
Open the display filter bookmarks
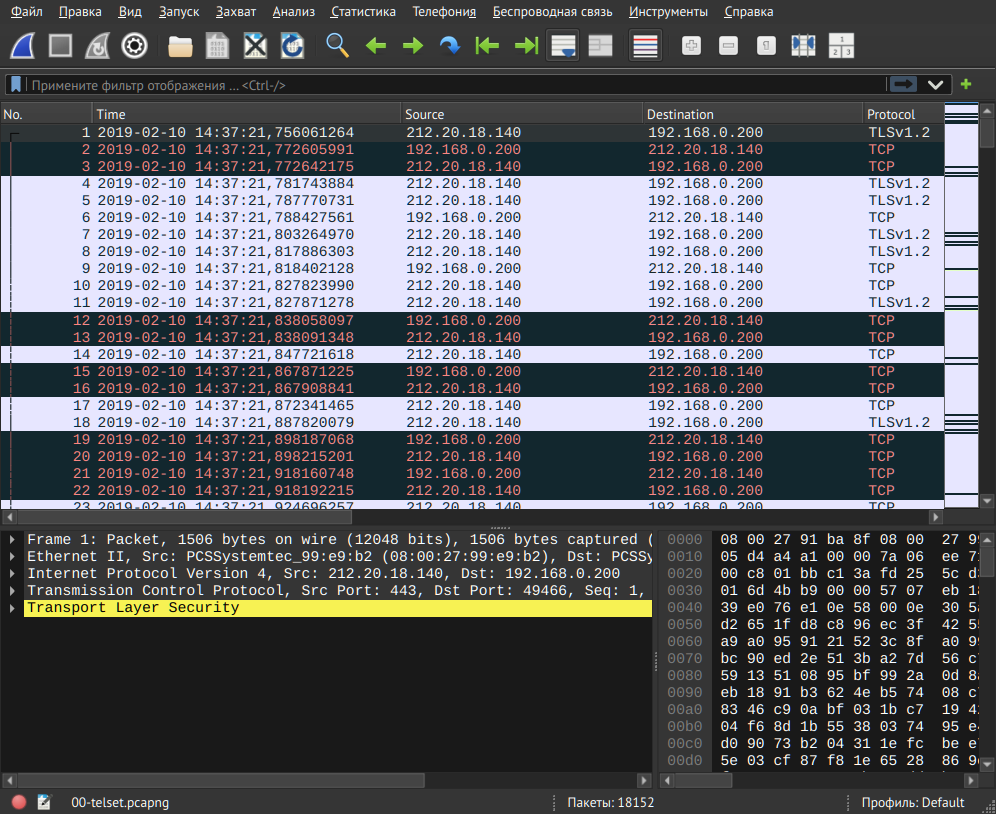tap(16, 85)
